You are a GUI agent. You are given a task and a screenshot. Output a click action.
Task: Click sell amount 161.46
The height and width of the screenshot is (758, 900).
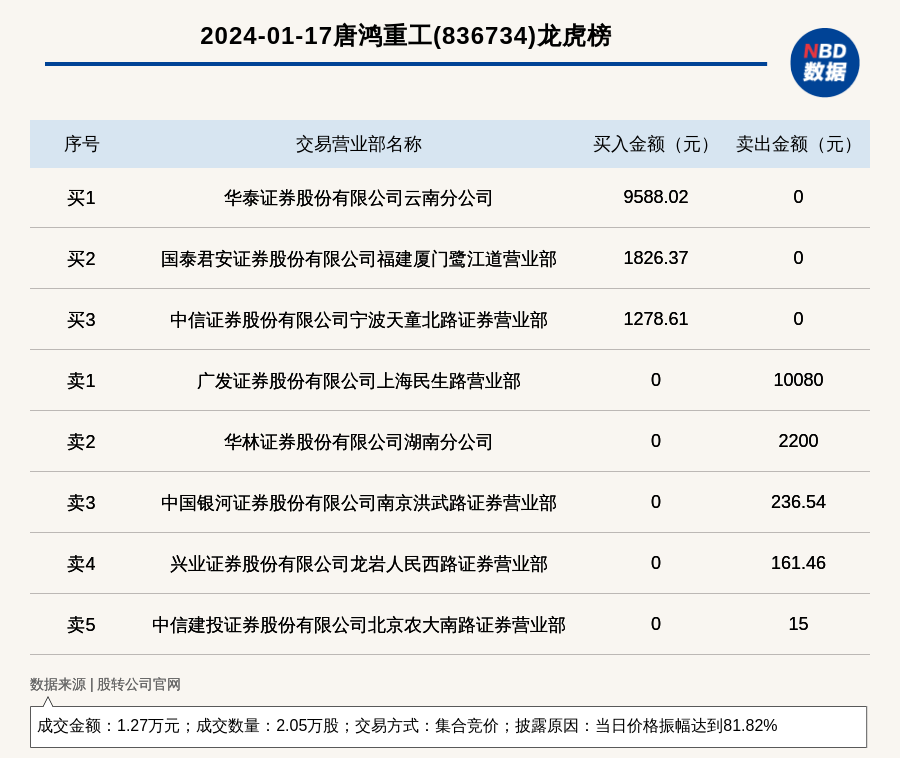798,562
